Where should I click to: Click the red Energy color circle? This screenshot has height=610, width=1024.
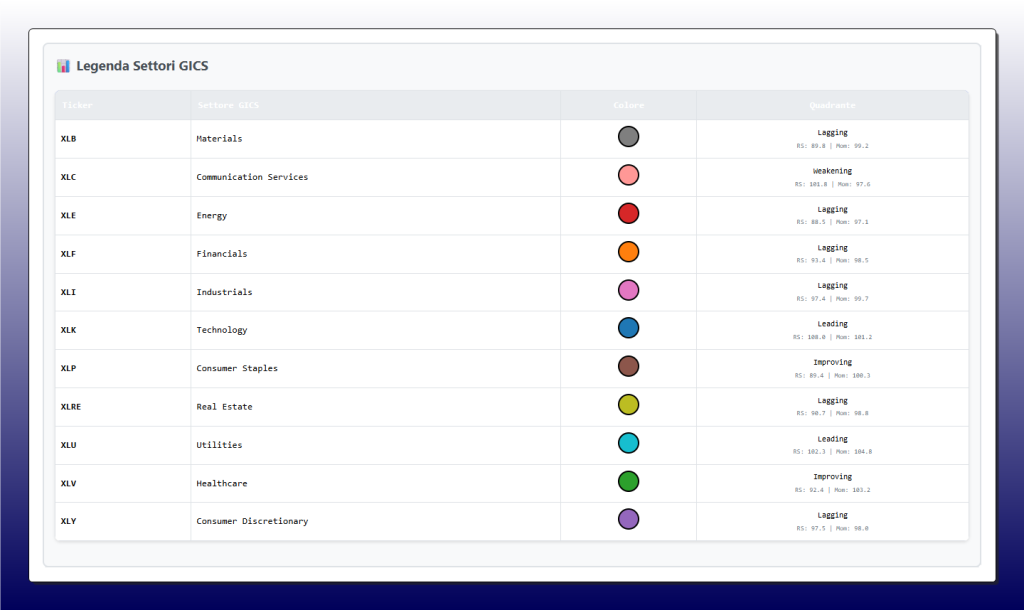coord(628,213)
